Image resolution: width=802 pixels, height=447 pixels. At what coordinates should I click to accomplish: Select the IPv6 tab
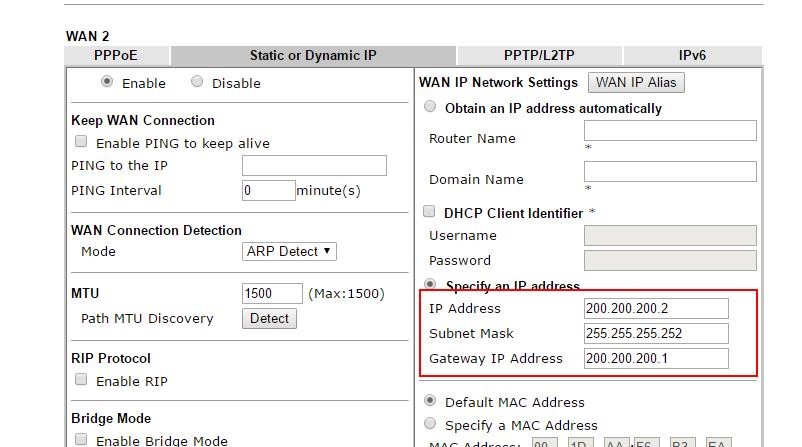pyautogui.click(x=691, y=56)
